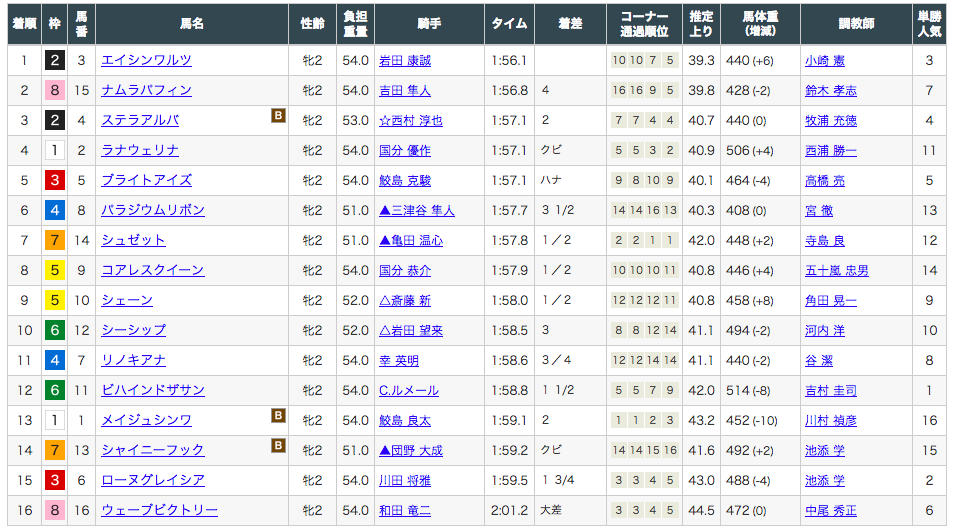Click the タイム column header
958x532 pixels.
(509, 24)
